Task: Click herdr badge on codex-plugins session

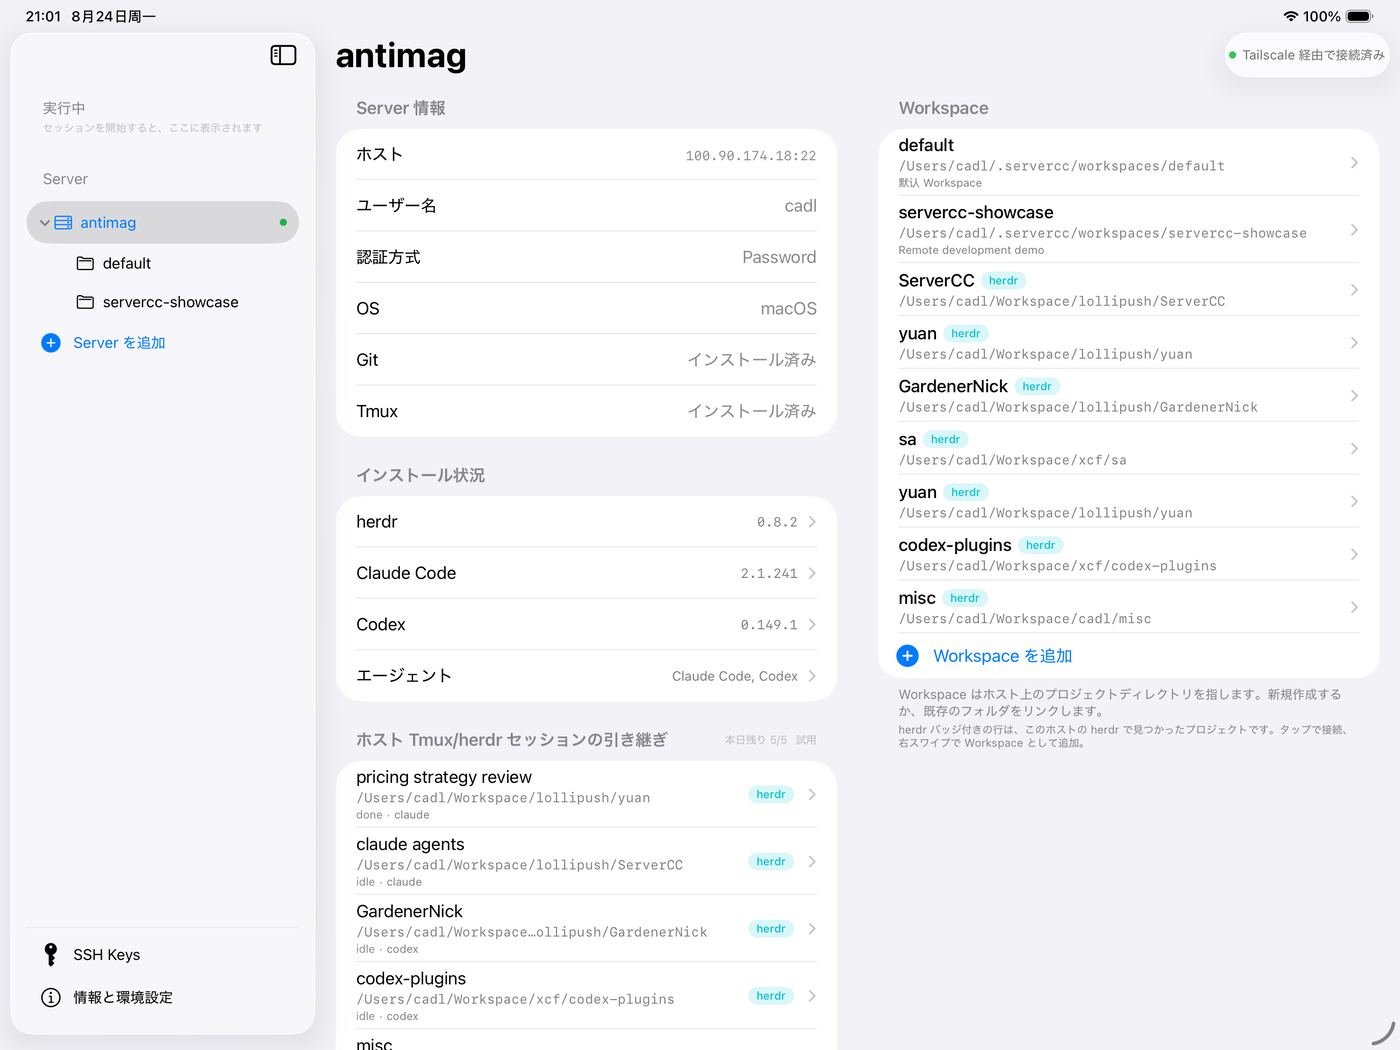Action: pos(770,996)
